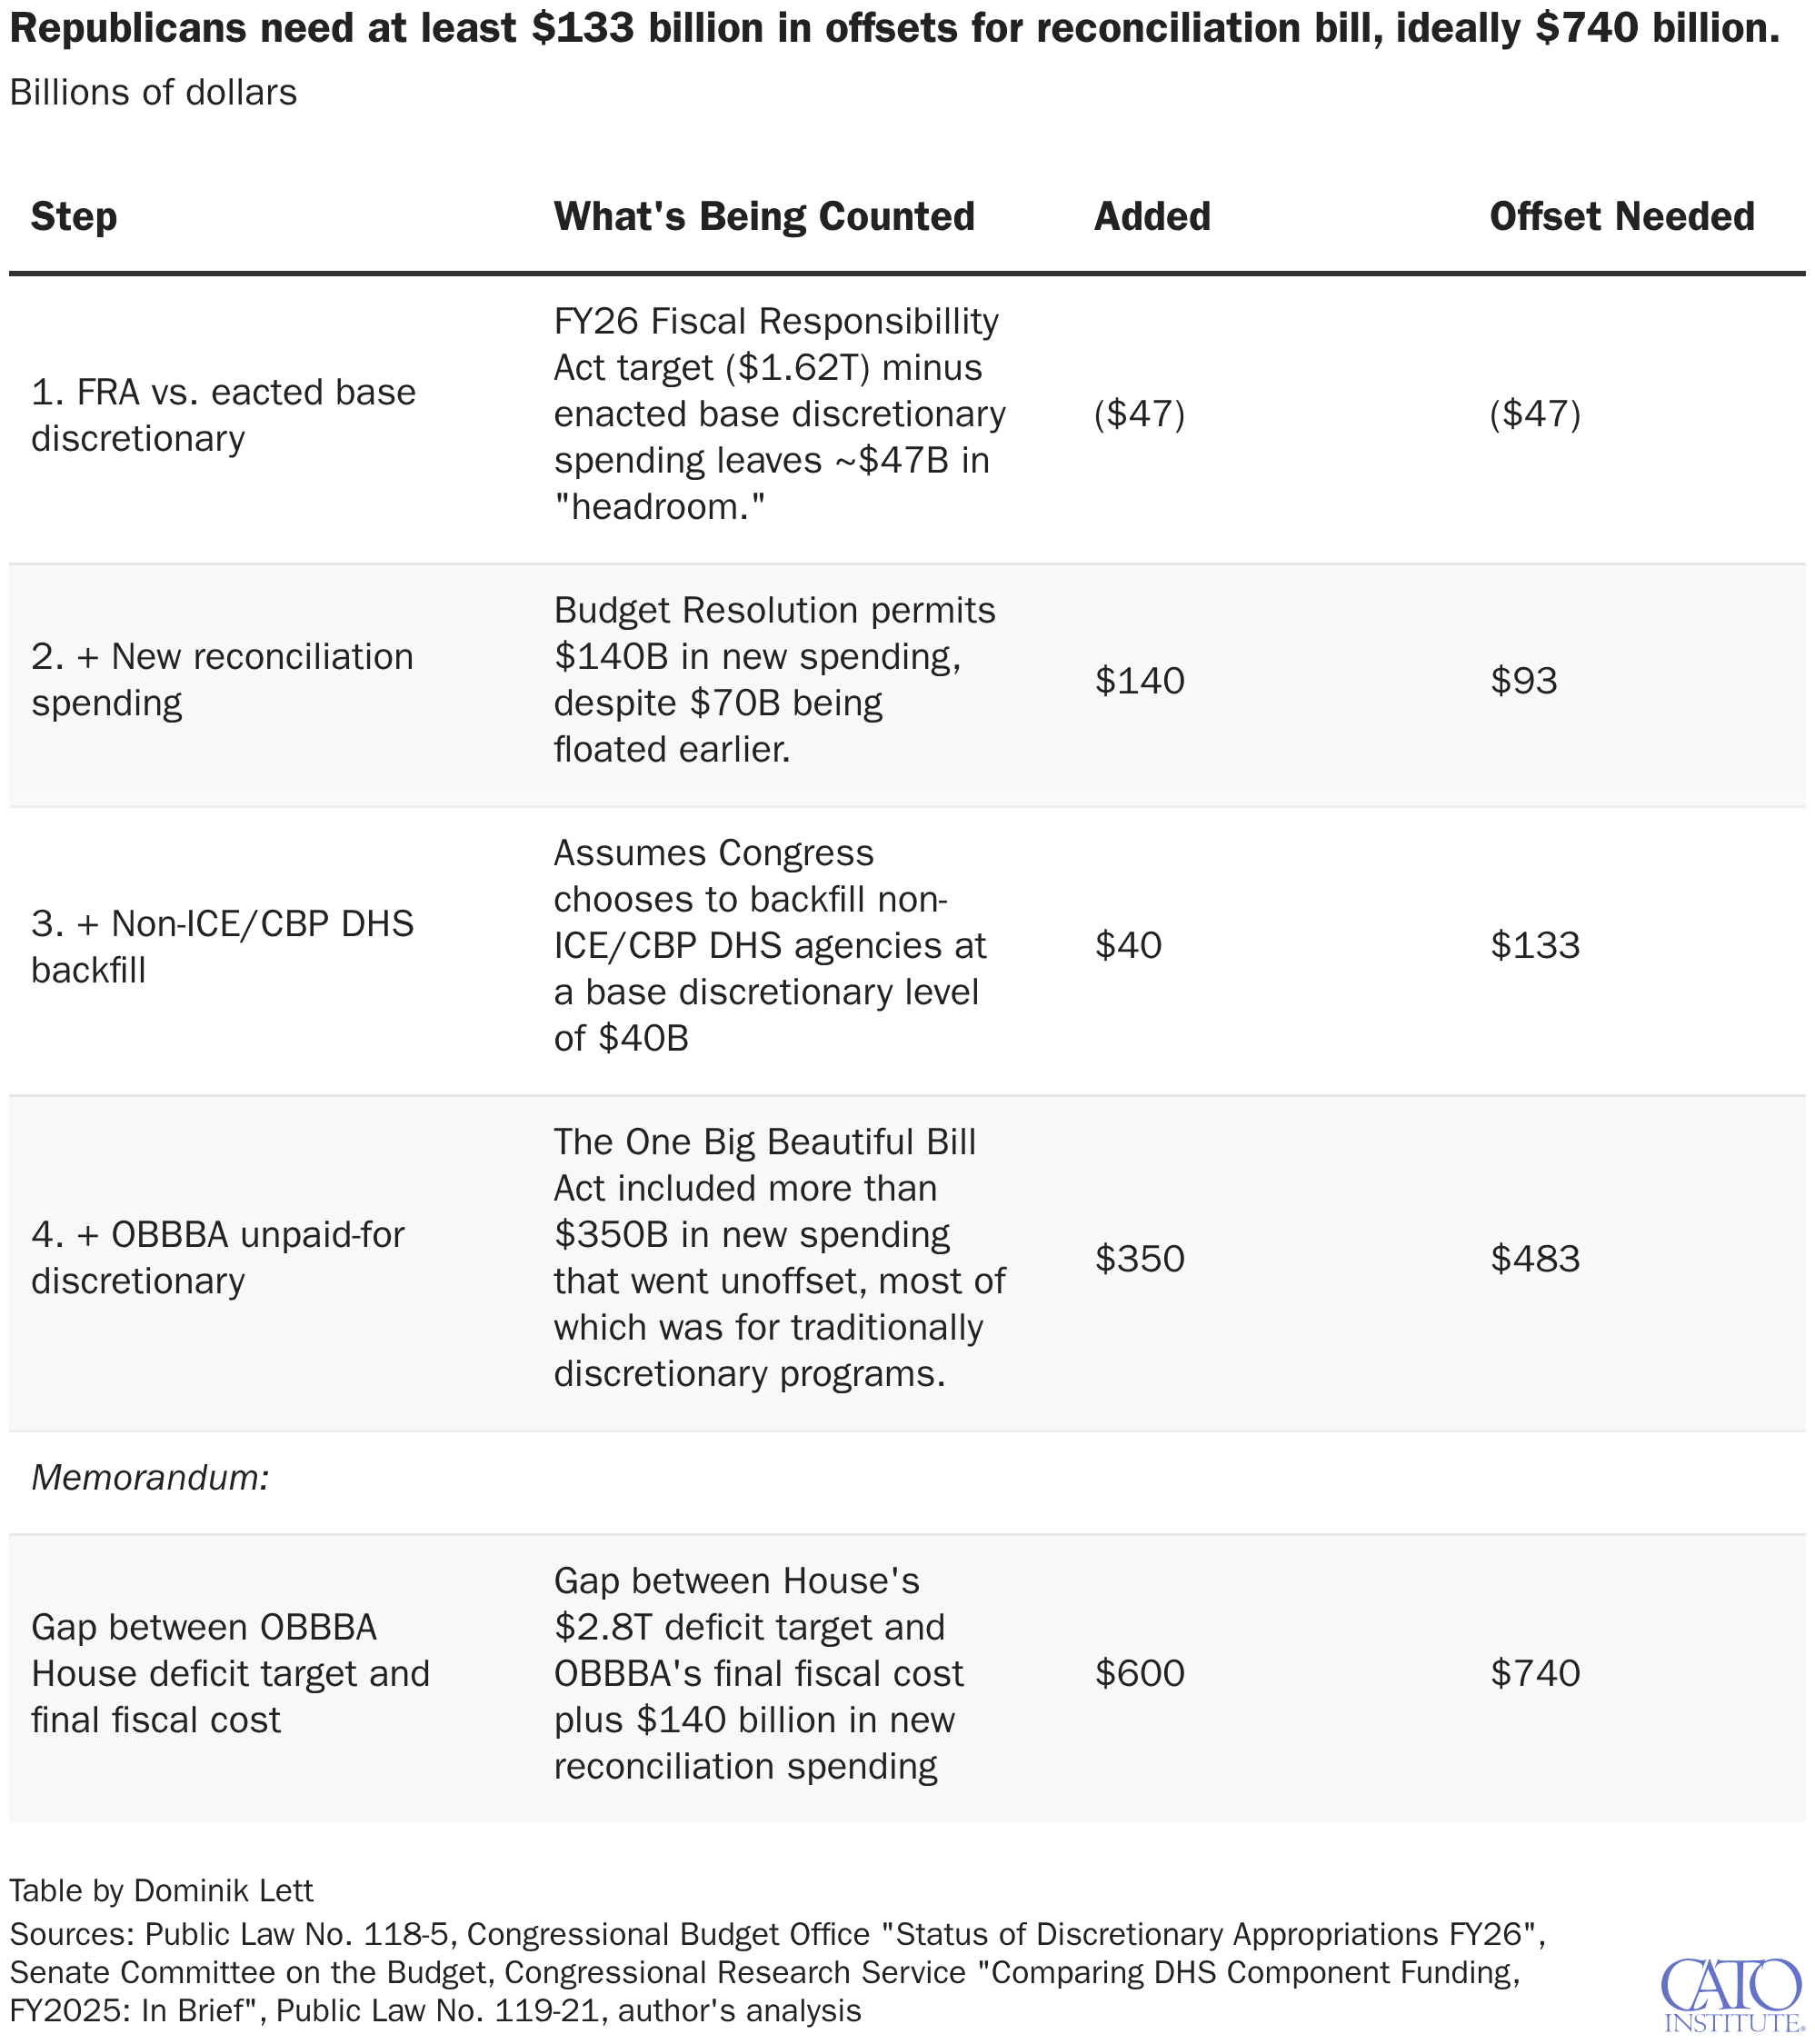The width and height of the screenshot is (1815, 2044).
Task: Click the $140 value in Added column
Action: (x=1139, y=681)
